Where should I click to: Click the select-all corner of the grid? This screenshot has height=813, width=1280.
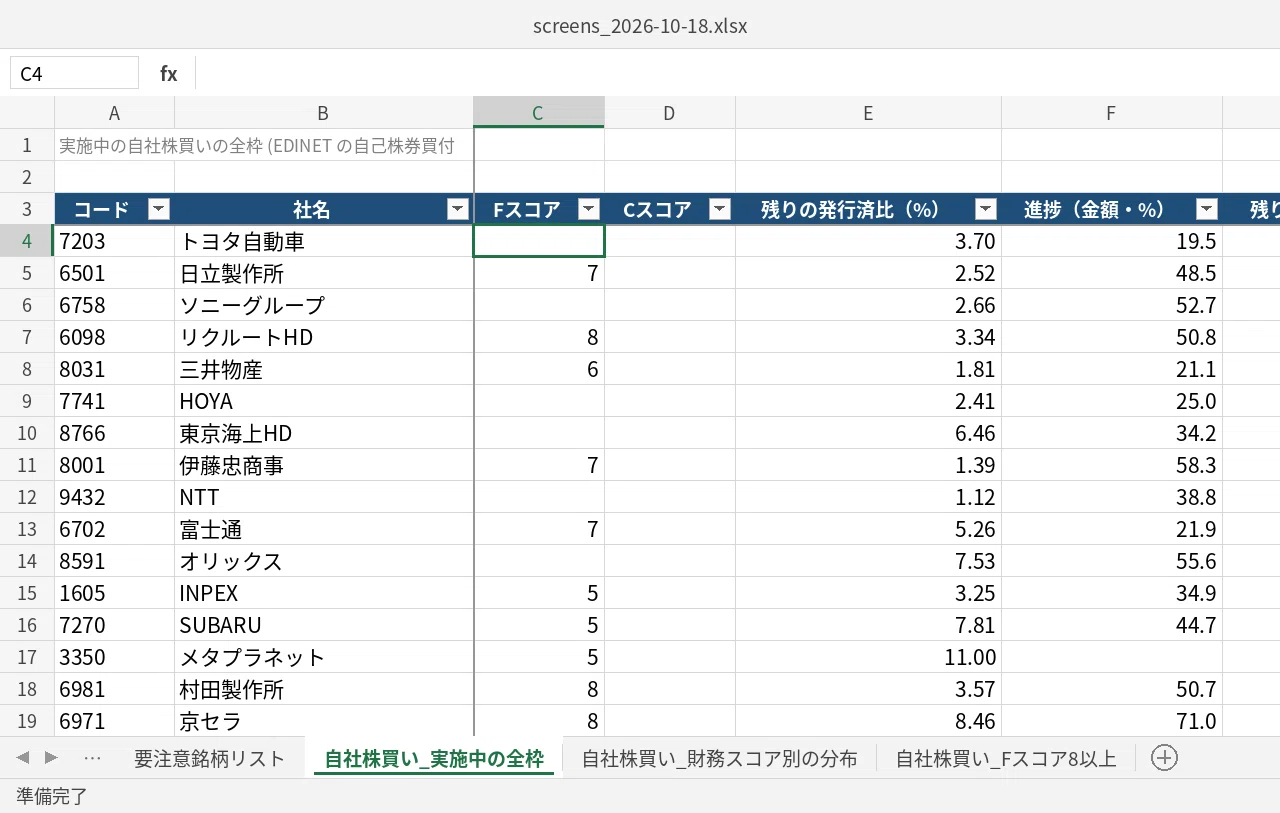27,113
